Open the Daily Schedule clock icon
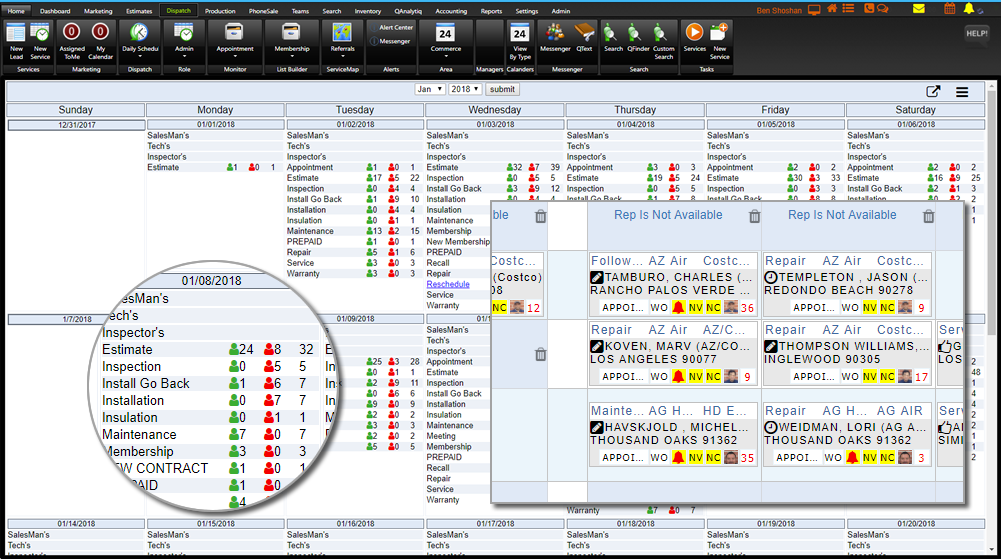Viewport: 1001px width, 559px height. (x=140, y=33)
